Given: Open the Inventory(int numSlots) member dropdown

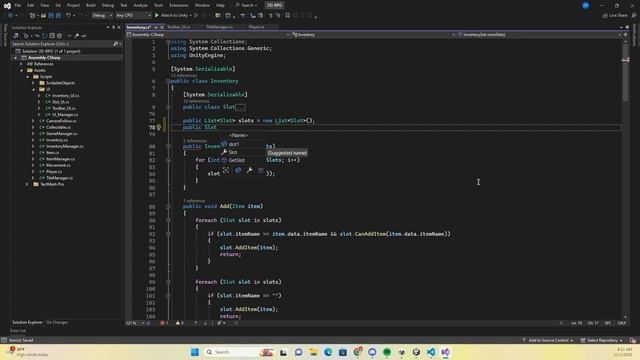Looking at the screenshot, I should tap(539, 35).
